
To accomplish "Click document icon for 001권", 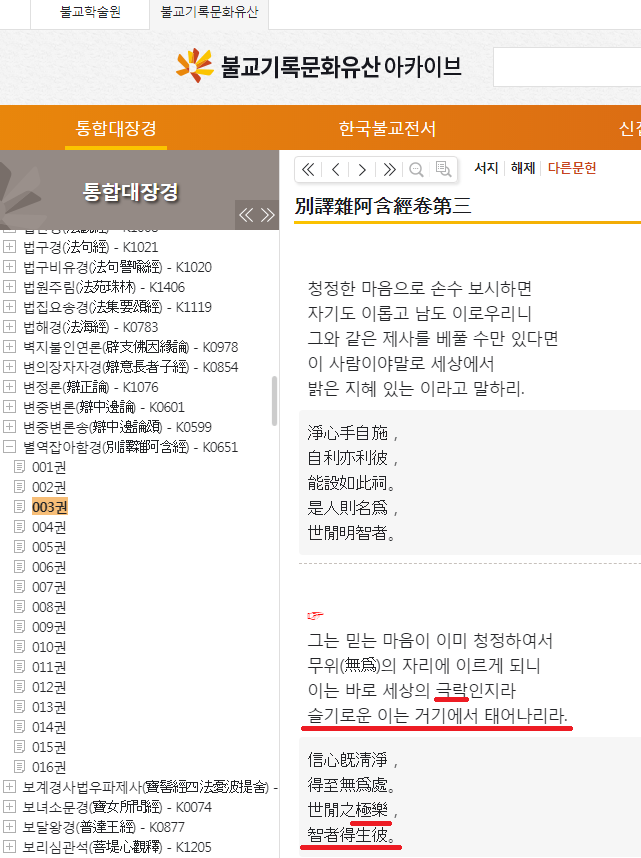I will pos(20,467).
